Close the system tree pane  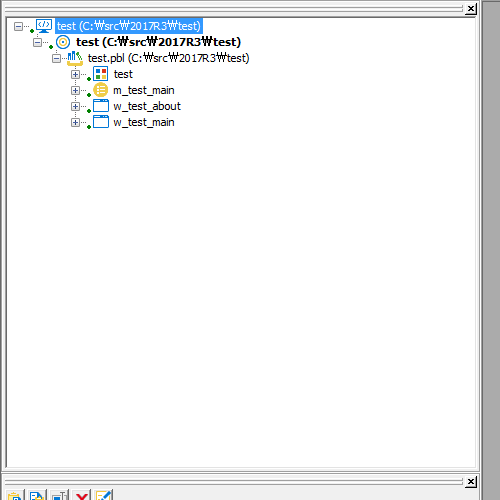471,9
